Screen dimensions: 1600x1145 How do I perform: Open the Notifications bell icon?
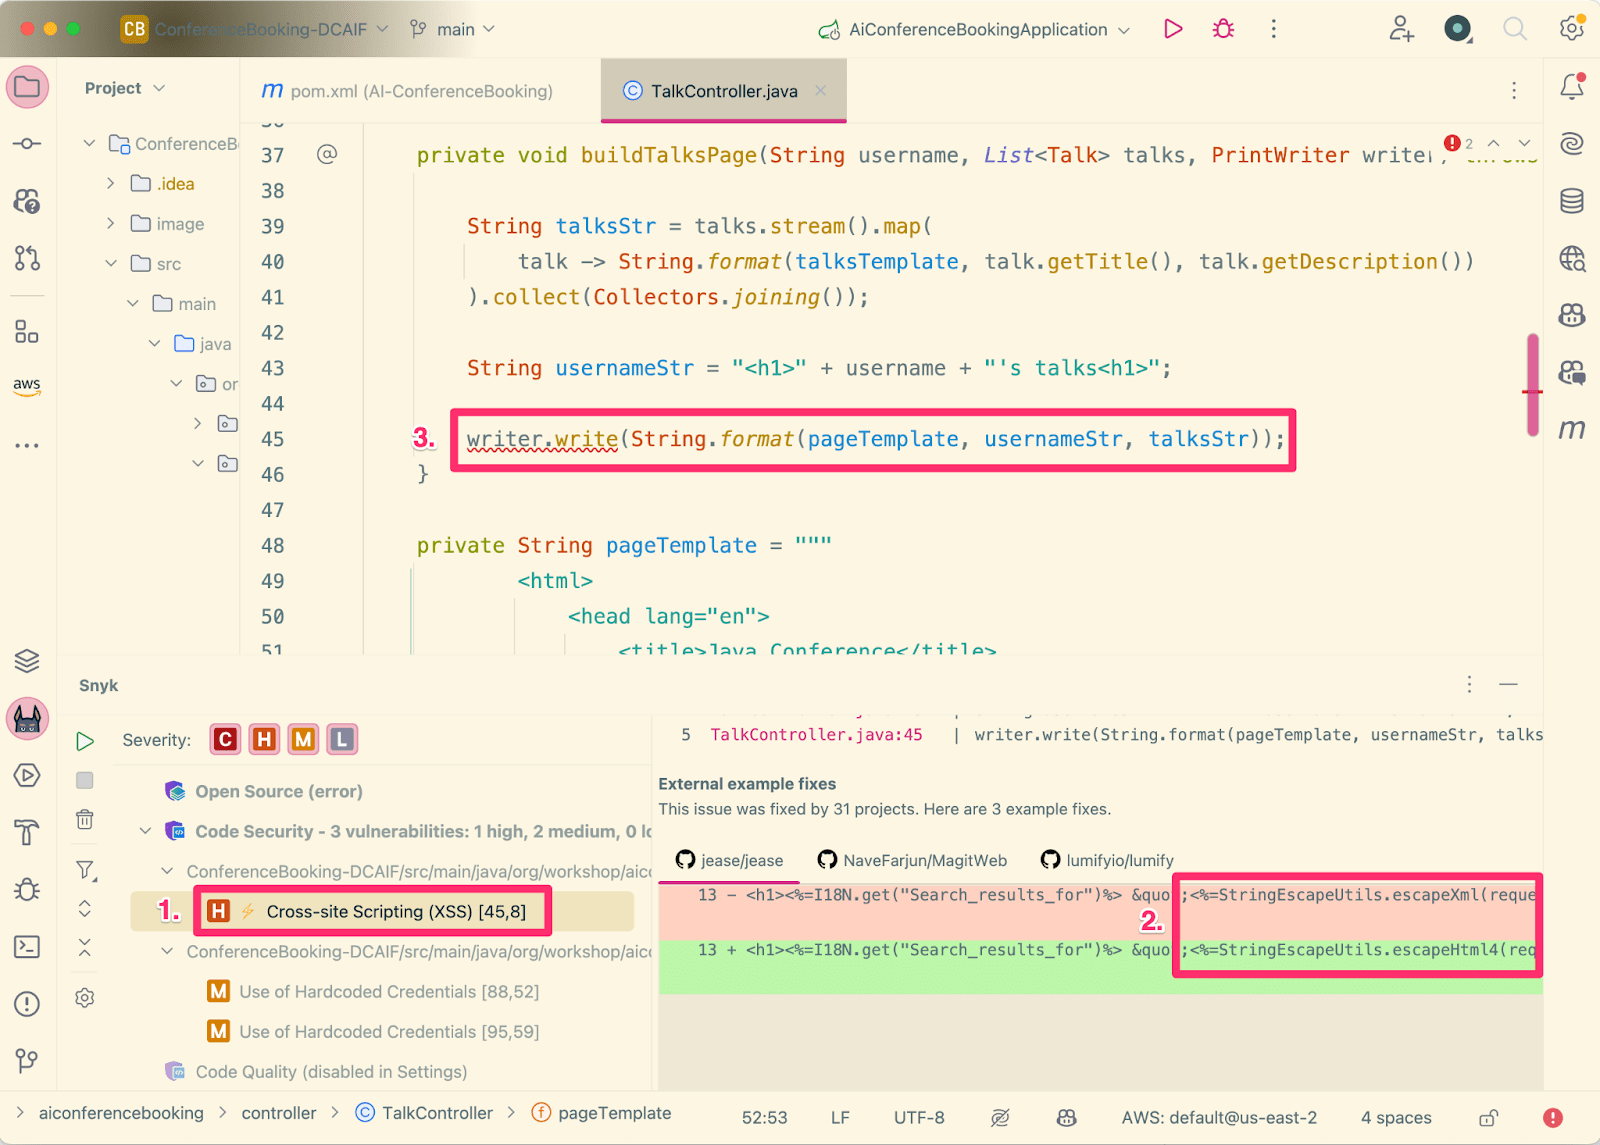1572,86
